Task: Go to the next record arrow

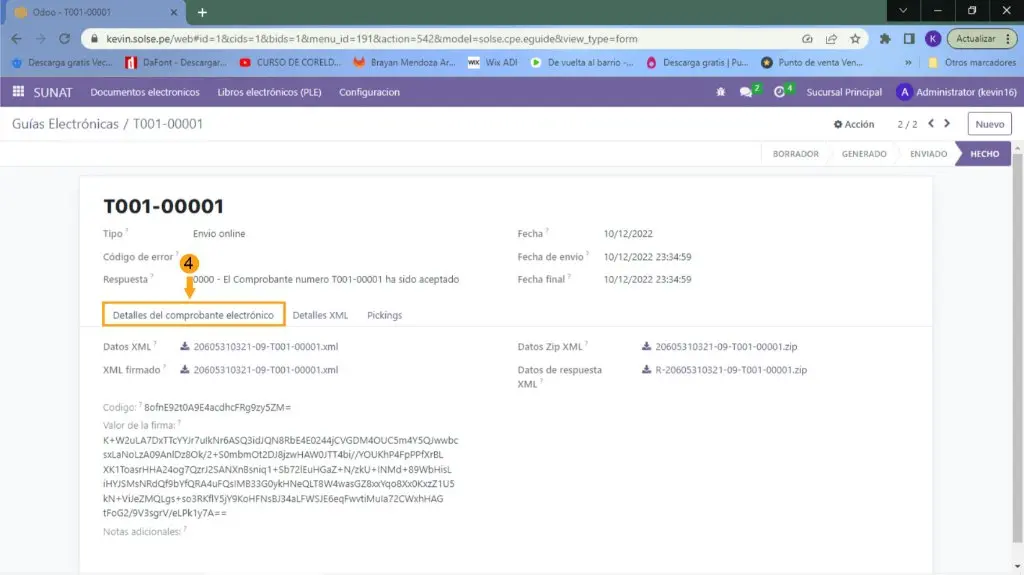Action: tap(948, 124)
